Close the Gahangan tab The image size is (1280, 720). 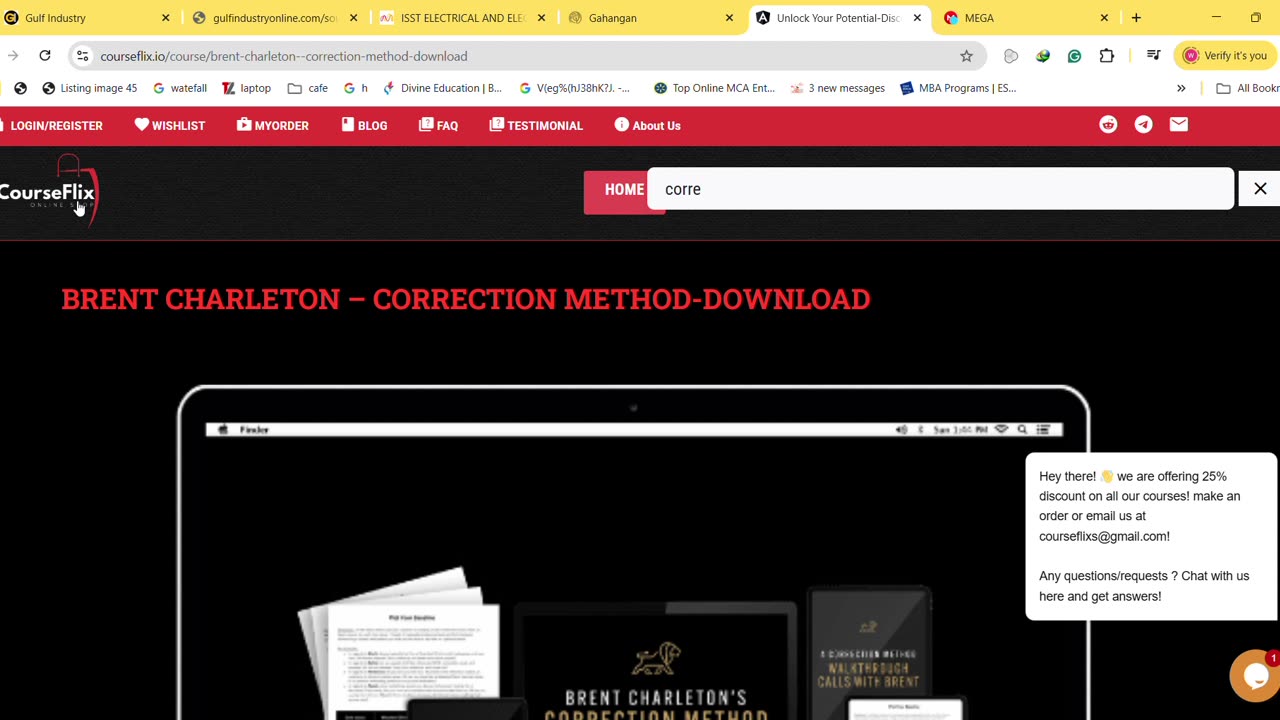pos(729,18)
